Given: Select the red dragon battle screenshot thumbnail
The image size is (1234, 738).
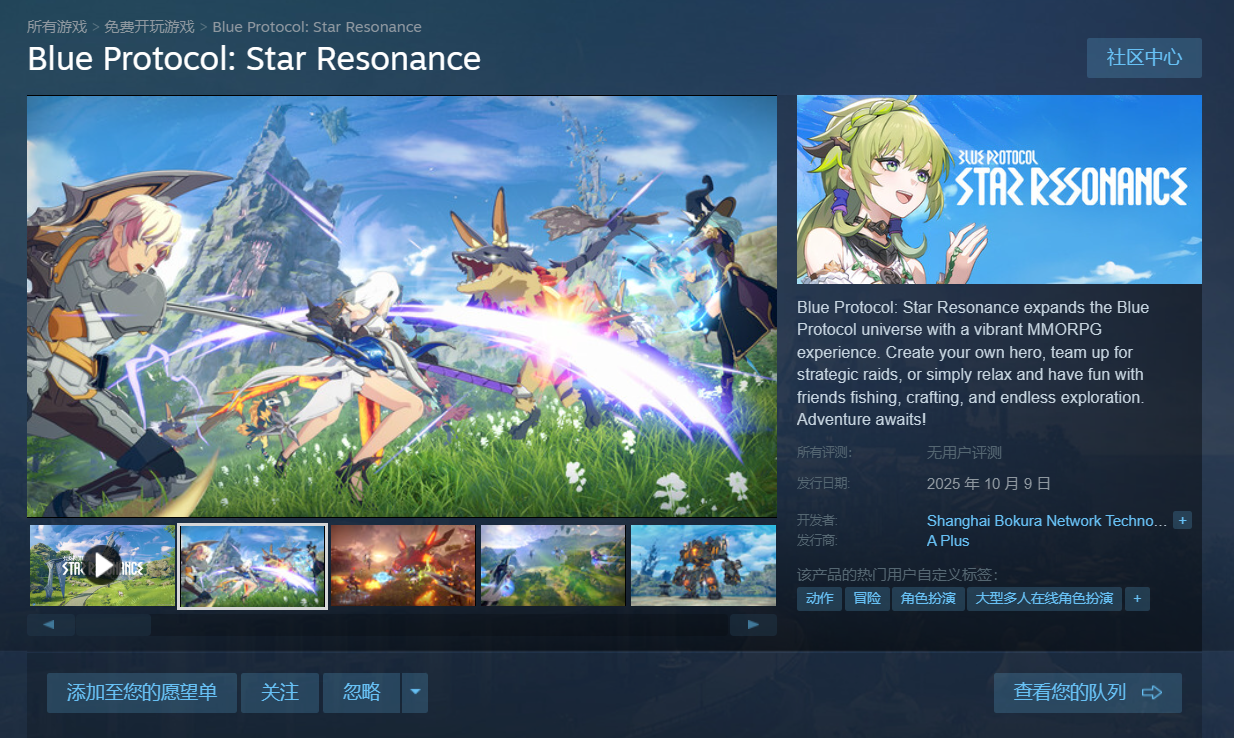Looking at the screenshot, I should [x=403, y=565].
